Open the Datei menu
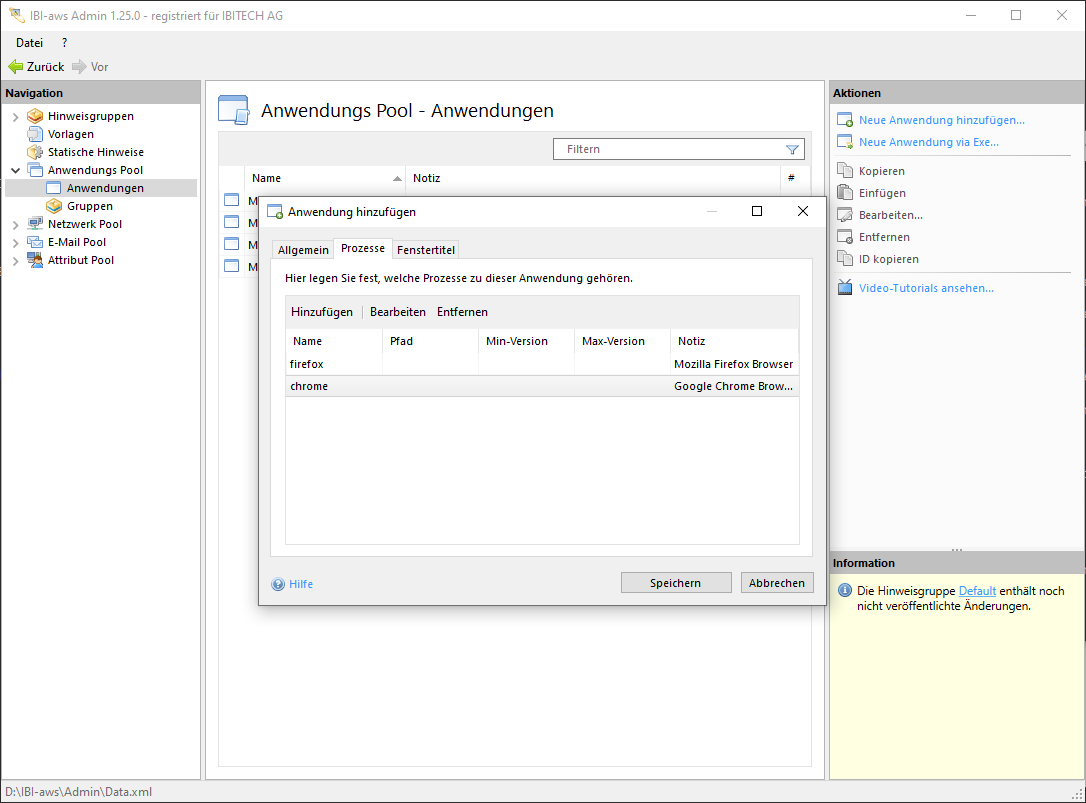 [x=29, y=43]
